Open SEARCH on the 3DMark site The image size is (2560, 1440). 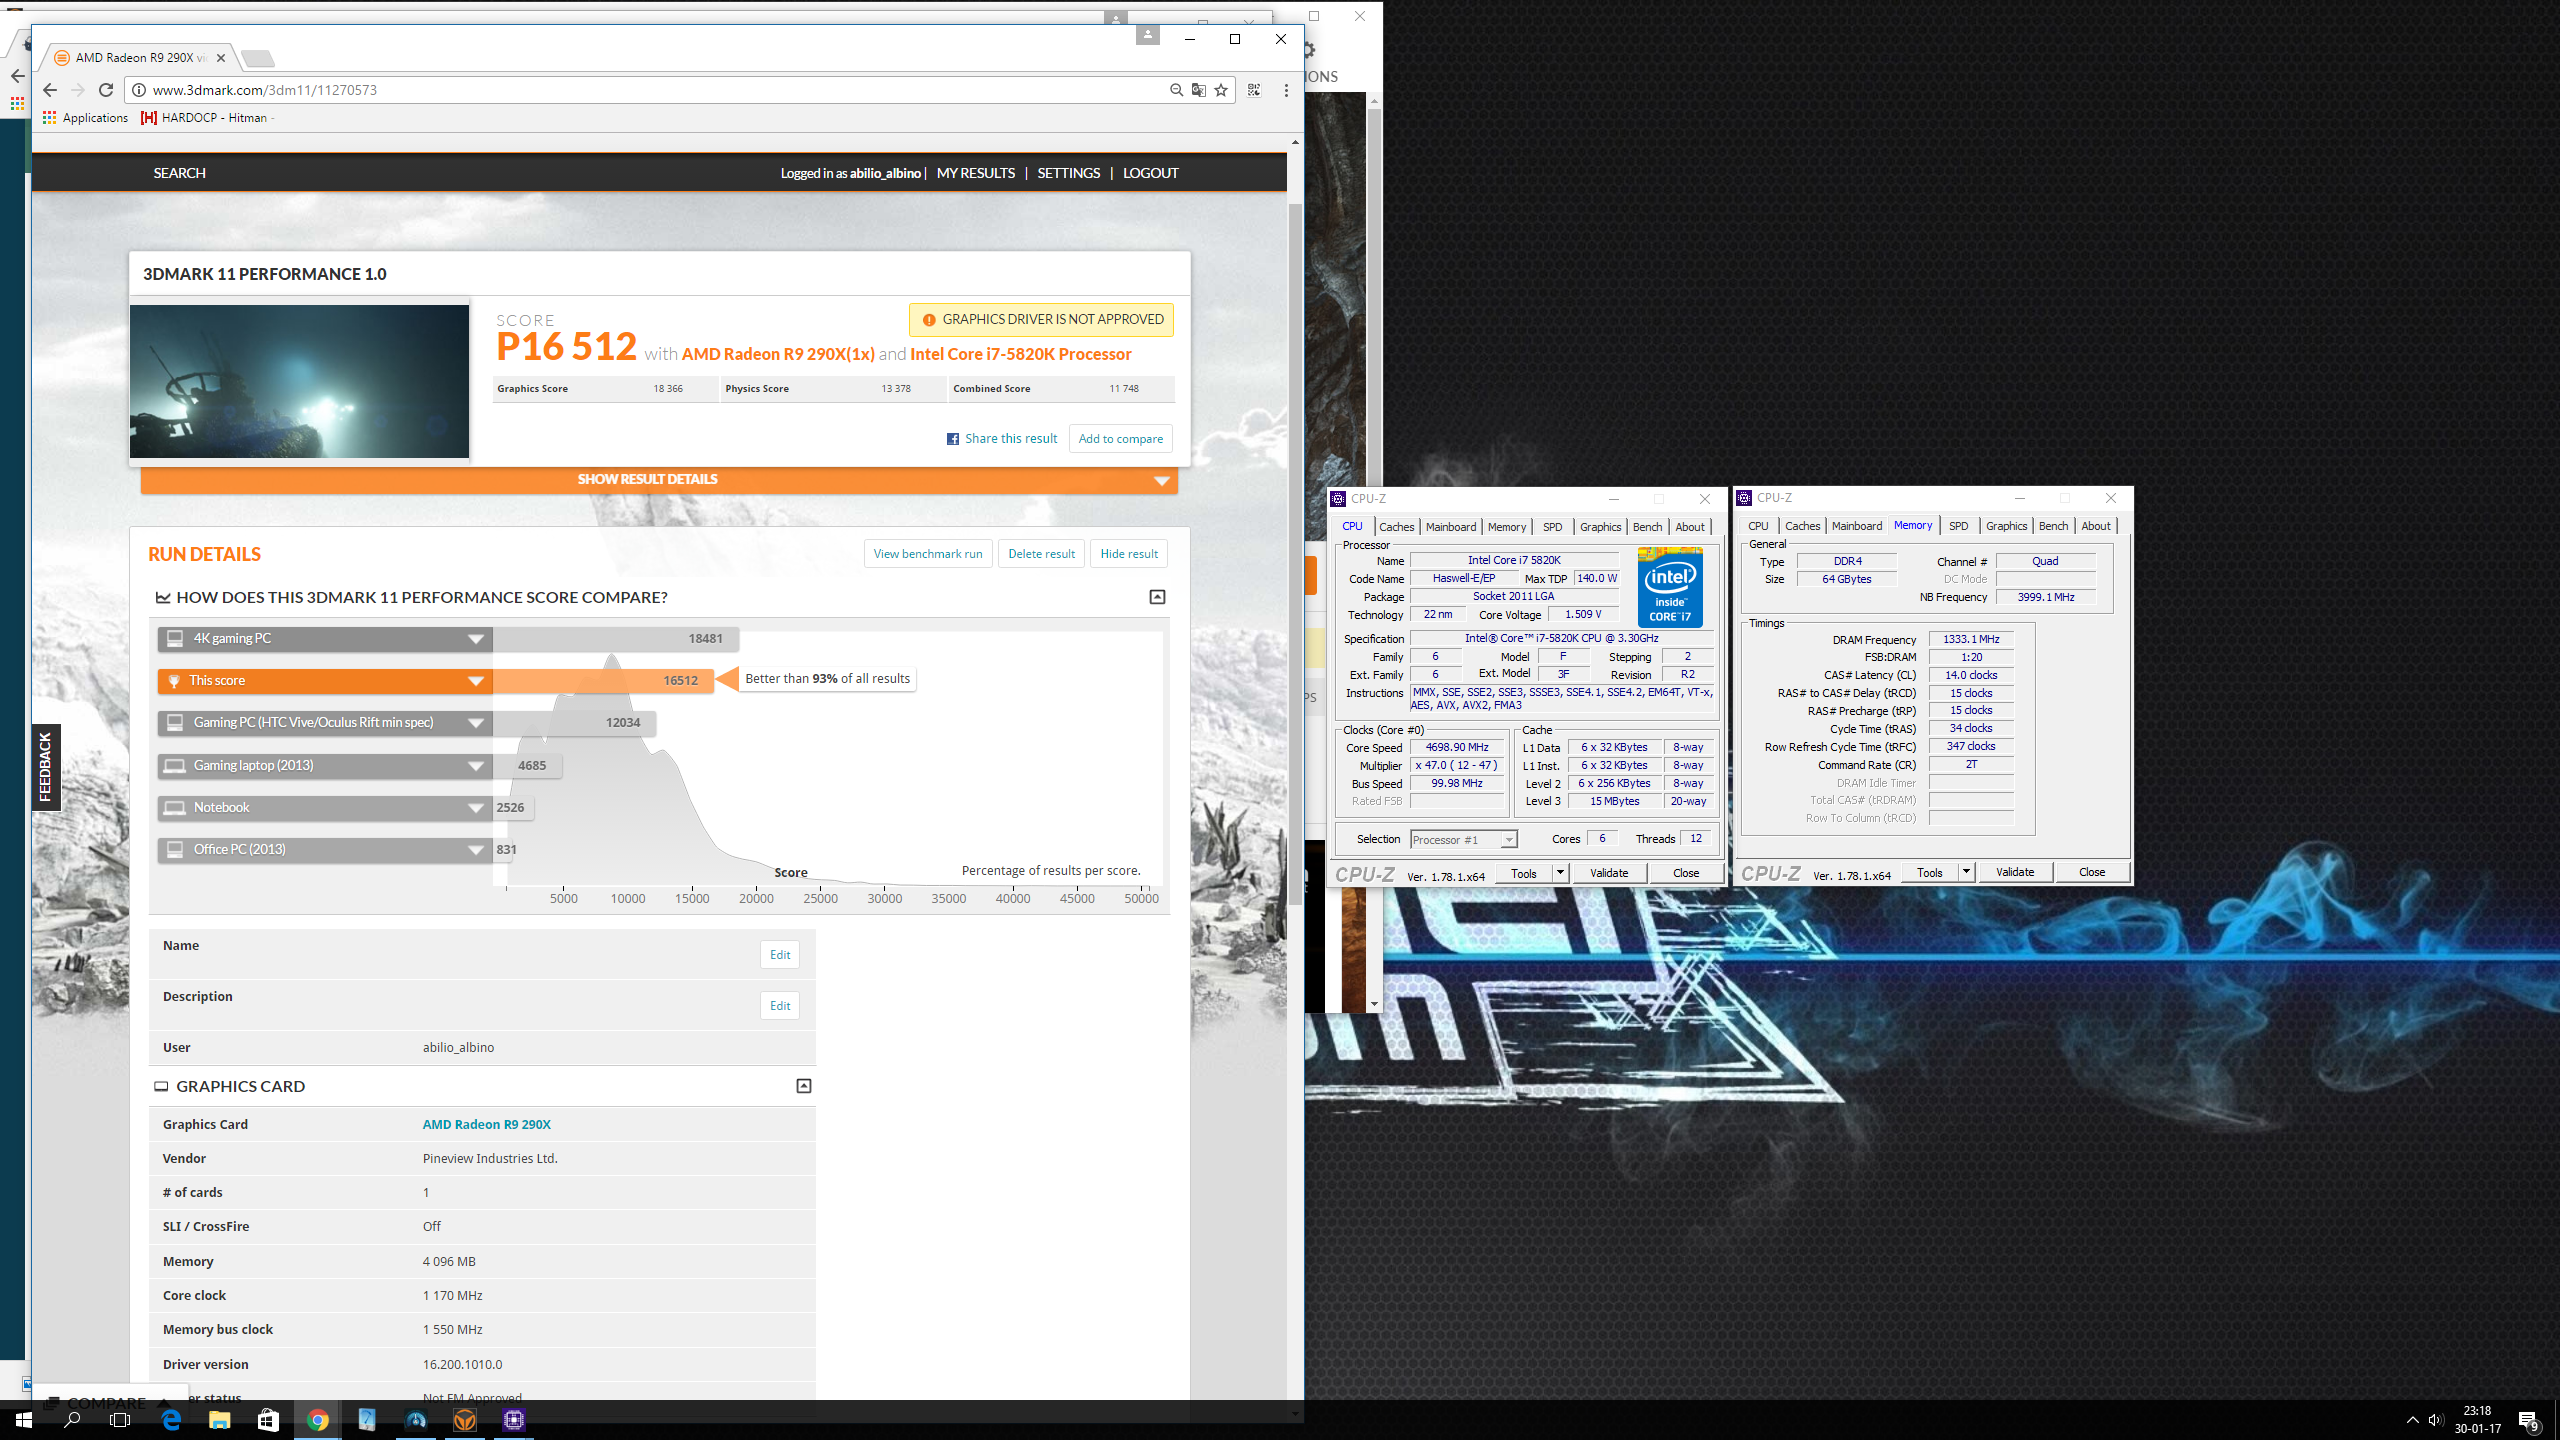pos(180,173)
